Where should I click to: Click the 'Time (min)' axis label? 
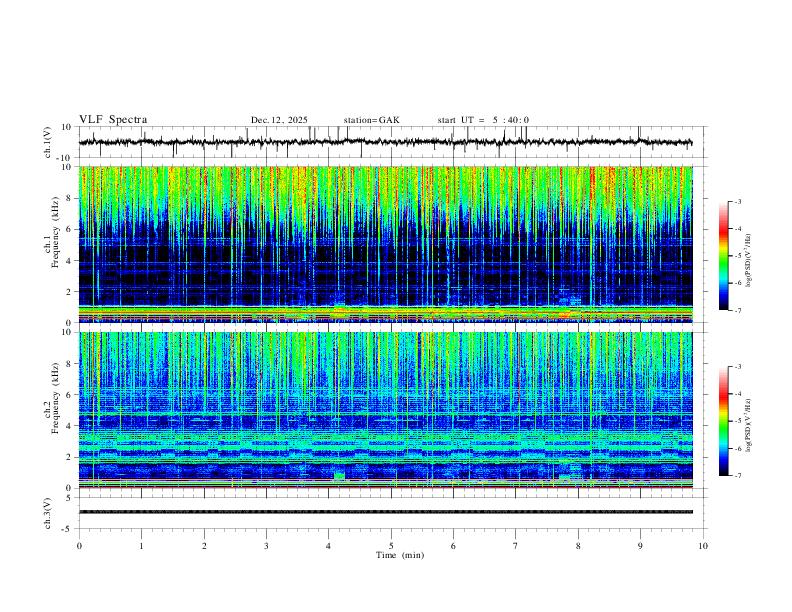(400, 555)
